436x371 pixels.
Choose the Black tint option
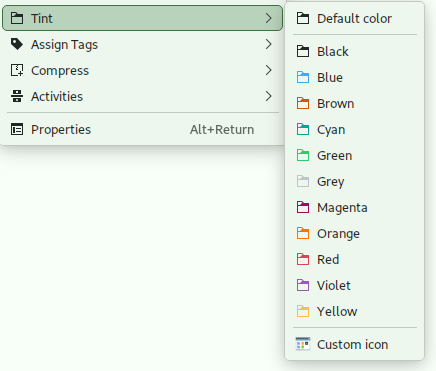[x=355, y=51]
